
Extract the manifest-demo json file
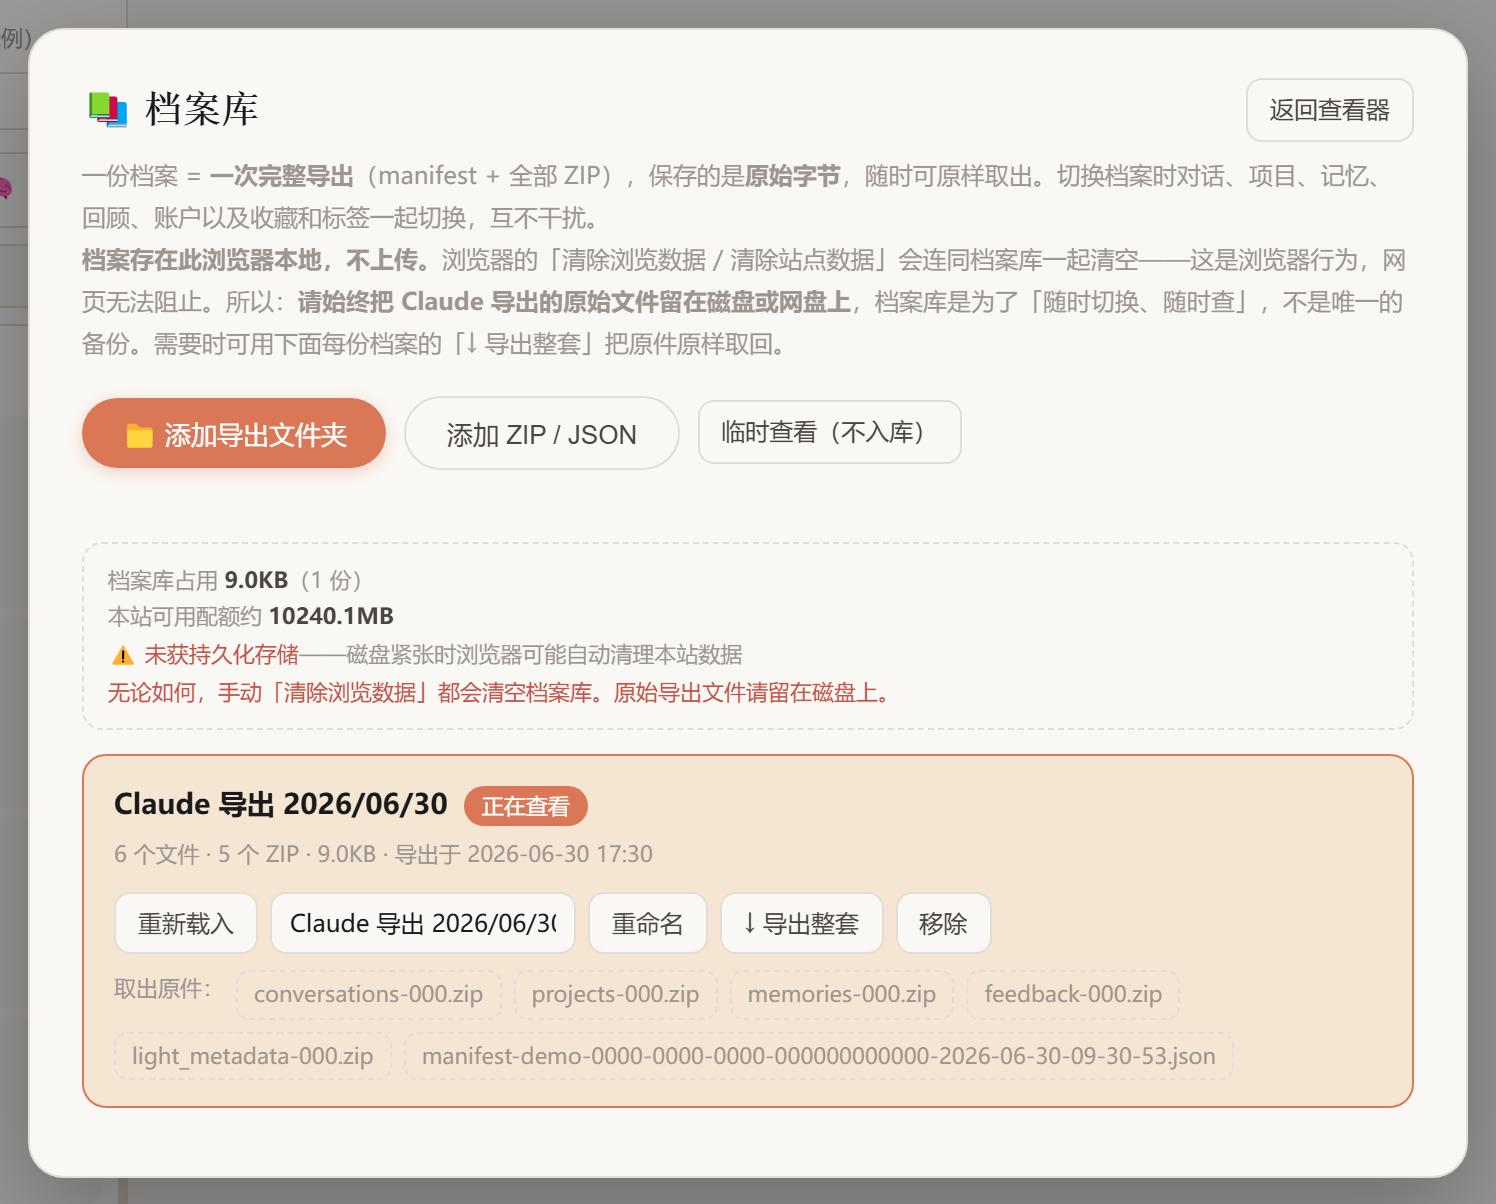(818, 1056)
